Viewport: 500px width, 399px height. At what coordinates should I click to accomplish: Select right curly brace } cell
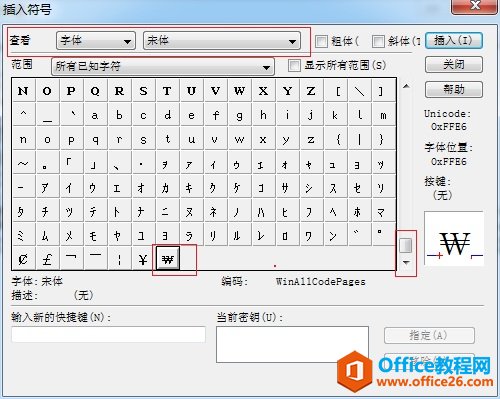coord(384,139)
